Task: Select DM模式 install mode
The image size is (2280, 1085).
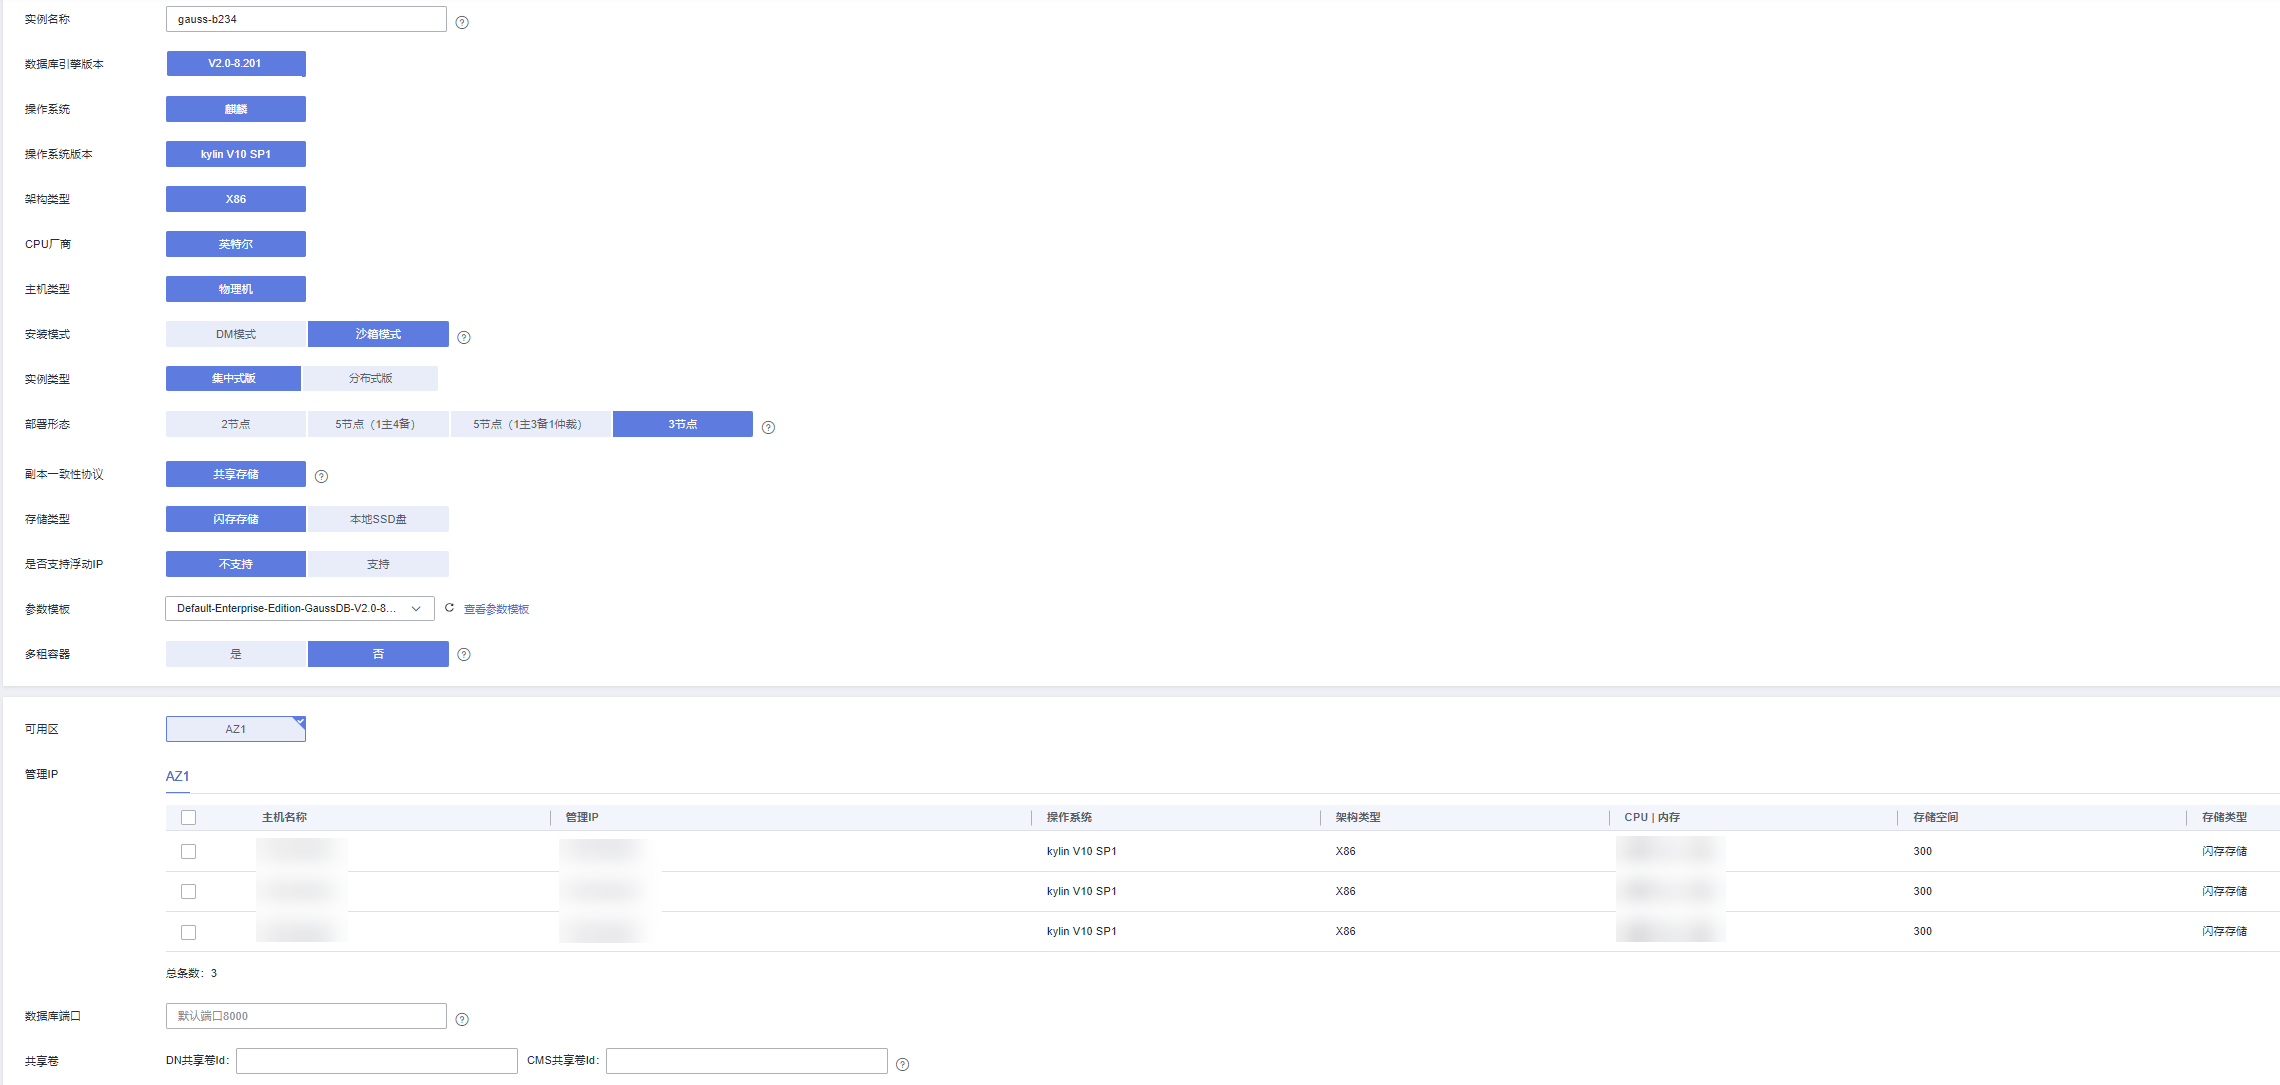Action: coord(236,334)
